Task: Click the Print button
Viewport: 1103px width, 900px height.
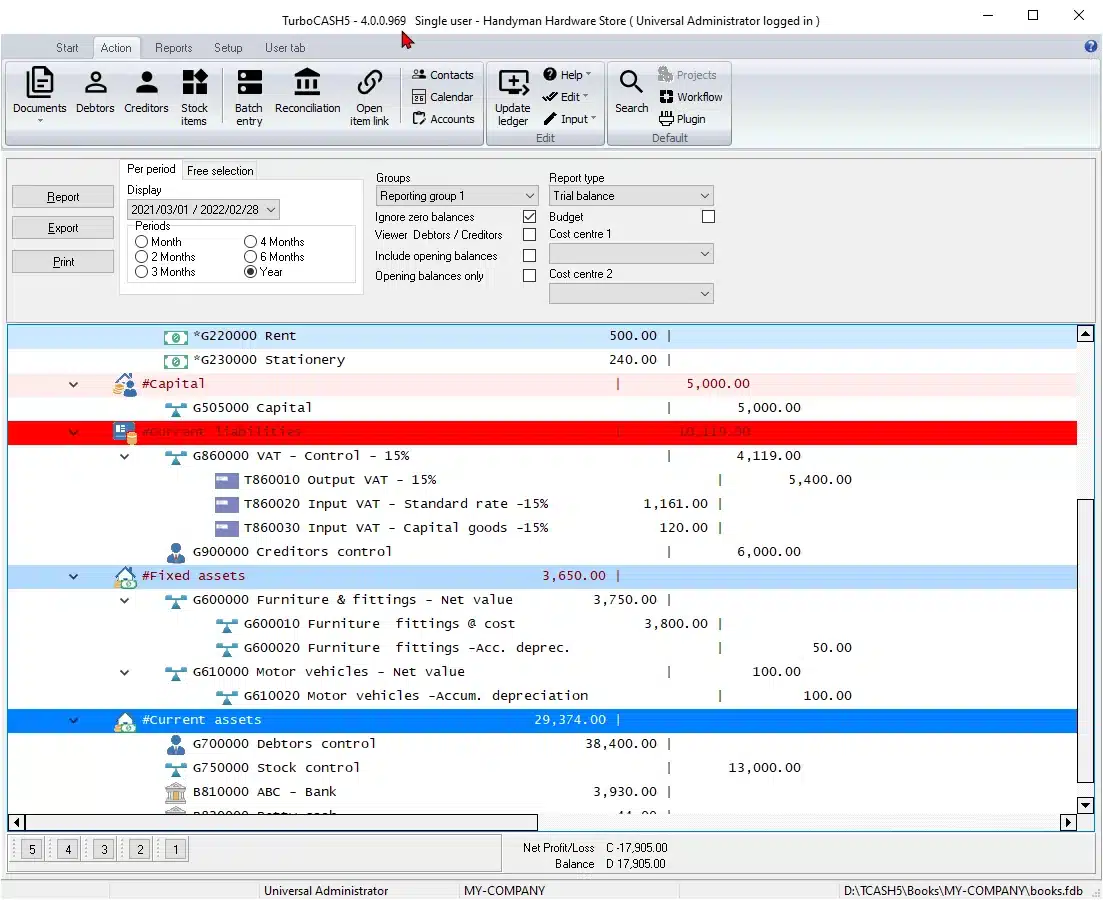Action: coord(62,261)
